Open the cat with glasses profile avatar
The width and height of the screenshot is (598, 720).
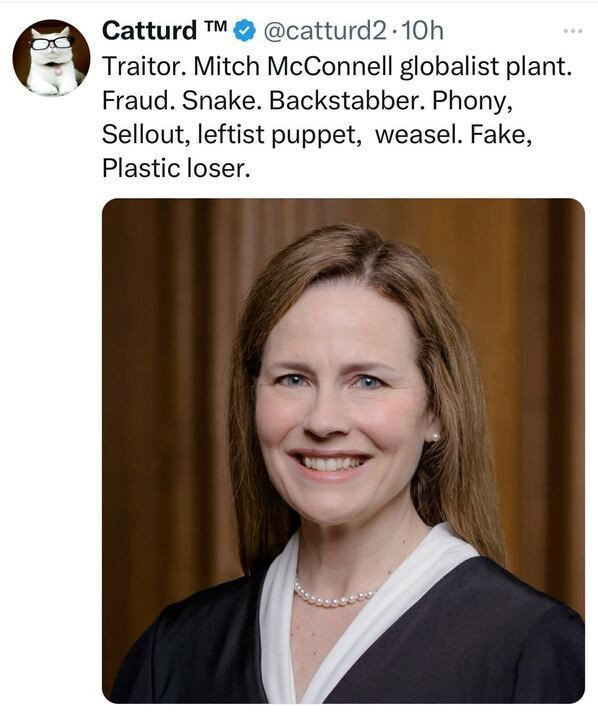point(51,58)
